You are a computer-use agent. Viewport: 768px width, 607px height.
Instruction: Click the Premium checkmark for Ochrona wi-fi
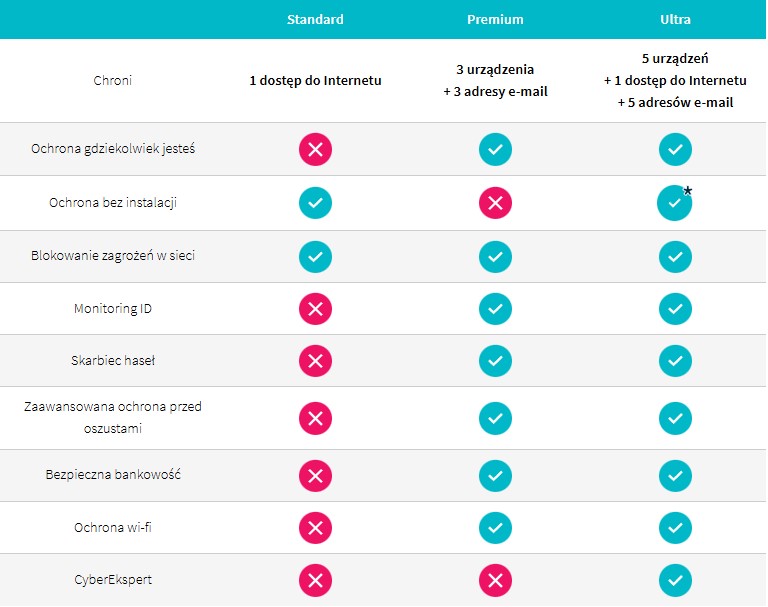coord(495,527)
